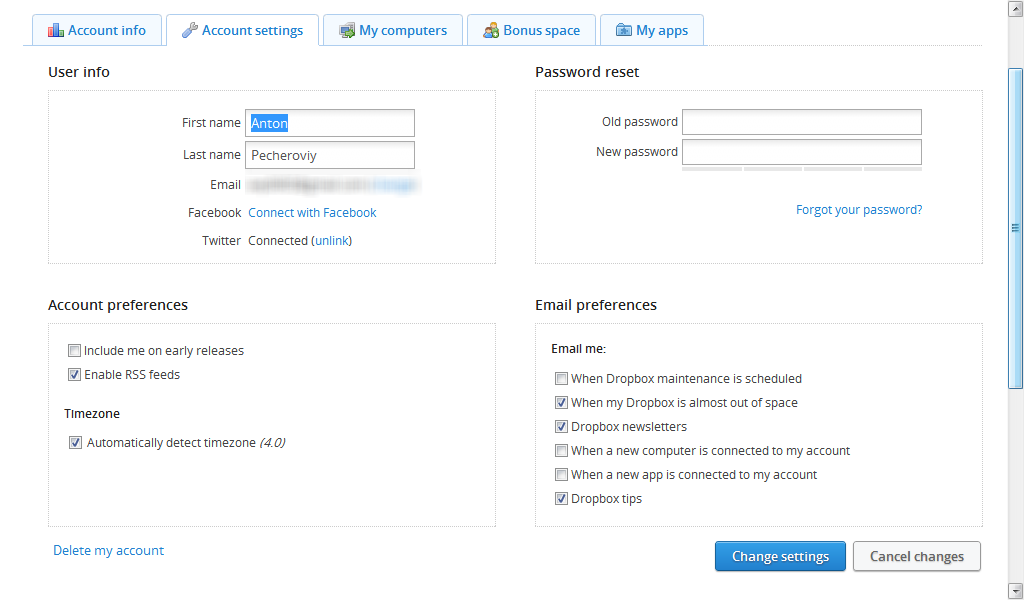Unlink the connected Twitter account

[x=332, y=241]
